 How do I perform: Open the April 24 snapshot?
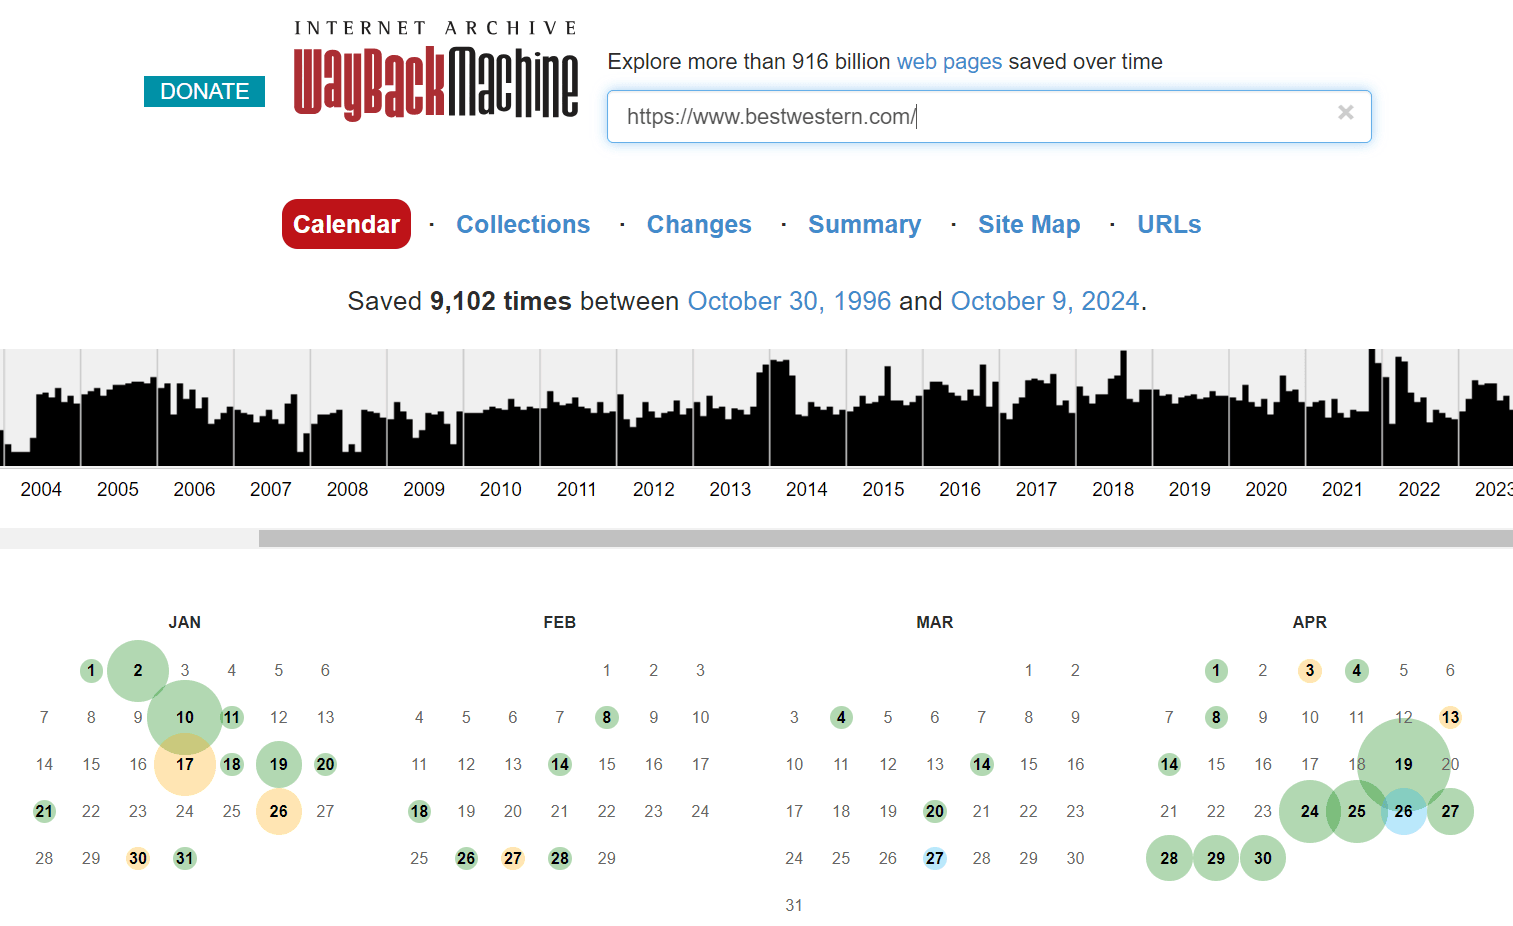[1310, 811]
